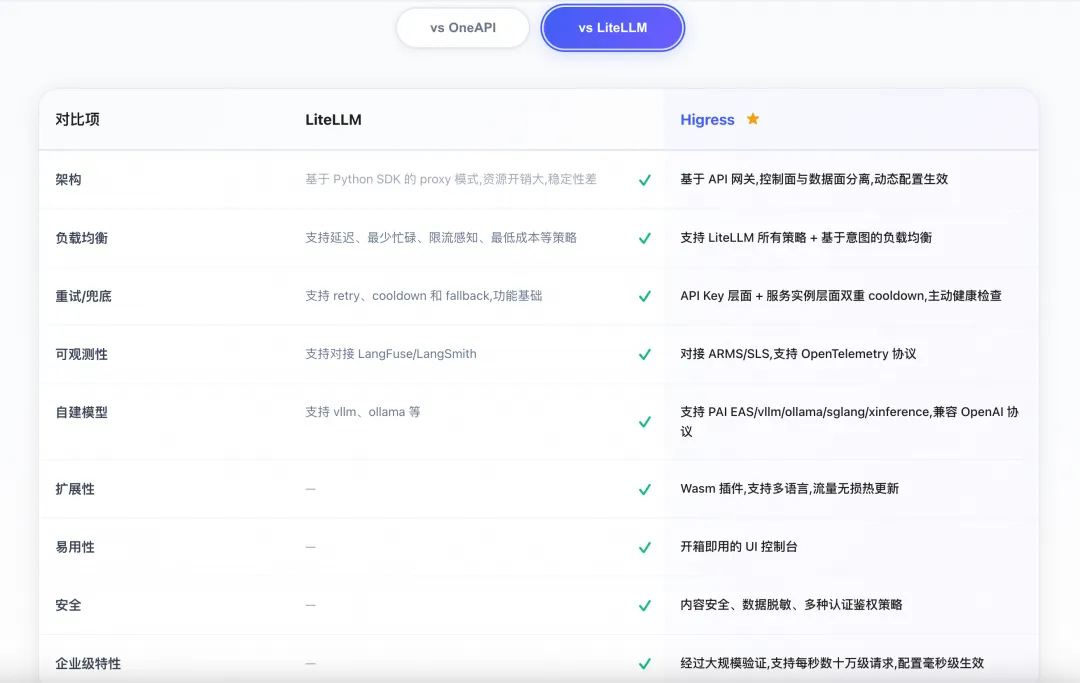Image resolution: width=1080 pixels, height=683 pixels.
Task: Select the checkmark beside 扩展性
Action: coord(644,489)
